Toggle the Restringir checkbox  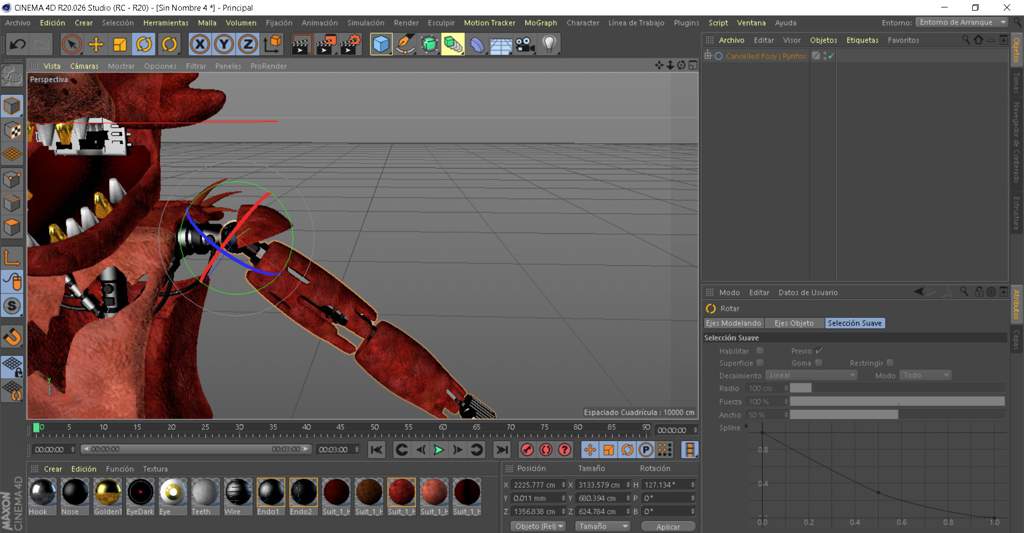890,363
